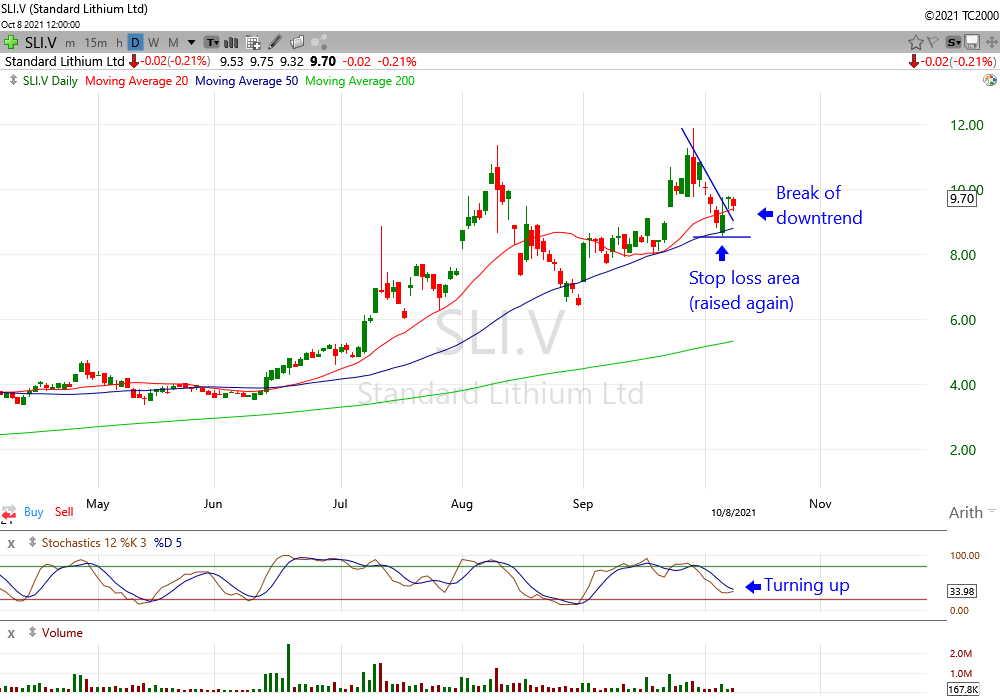Click the Volume indicator label

pos(62,632)
